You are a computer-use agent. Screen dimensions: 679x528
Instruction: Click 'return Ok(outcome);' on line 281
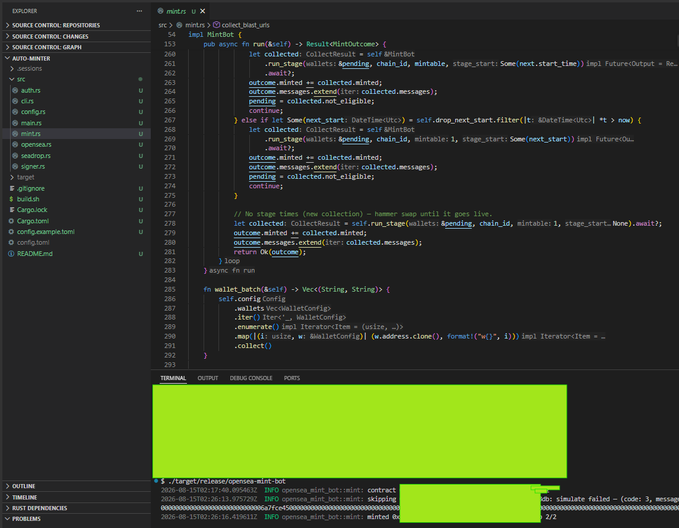click(x=270, y=252)
